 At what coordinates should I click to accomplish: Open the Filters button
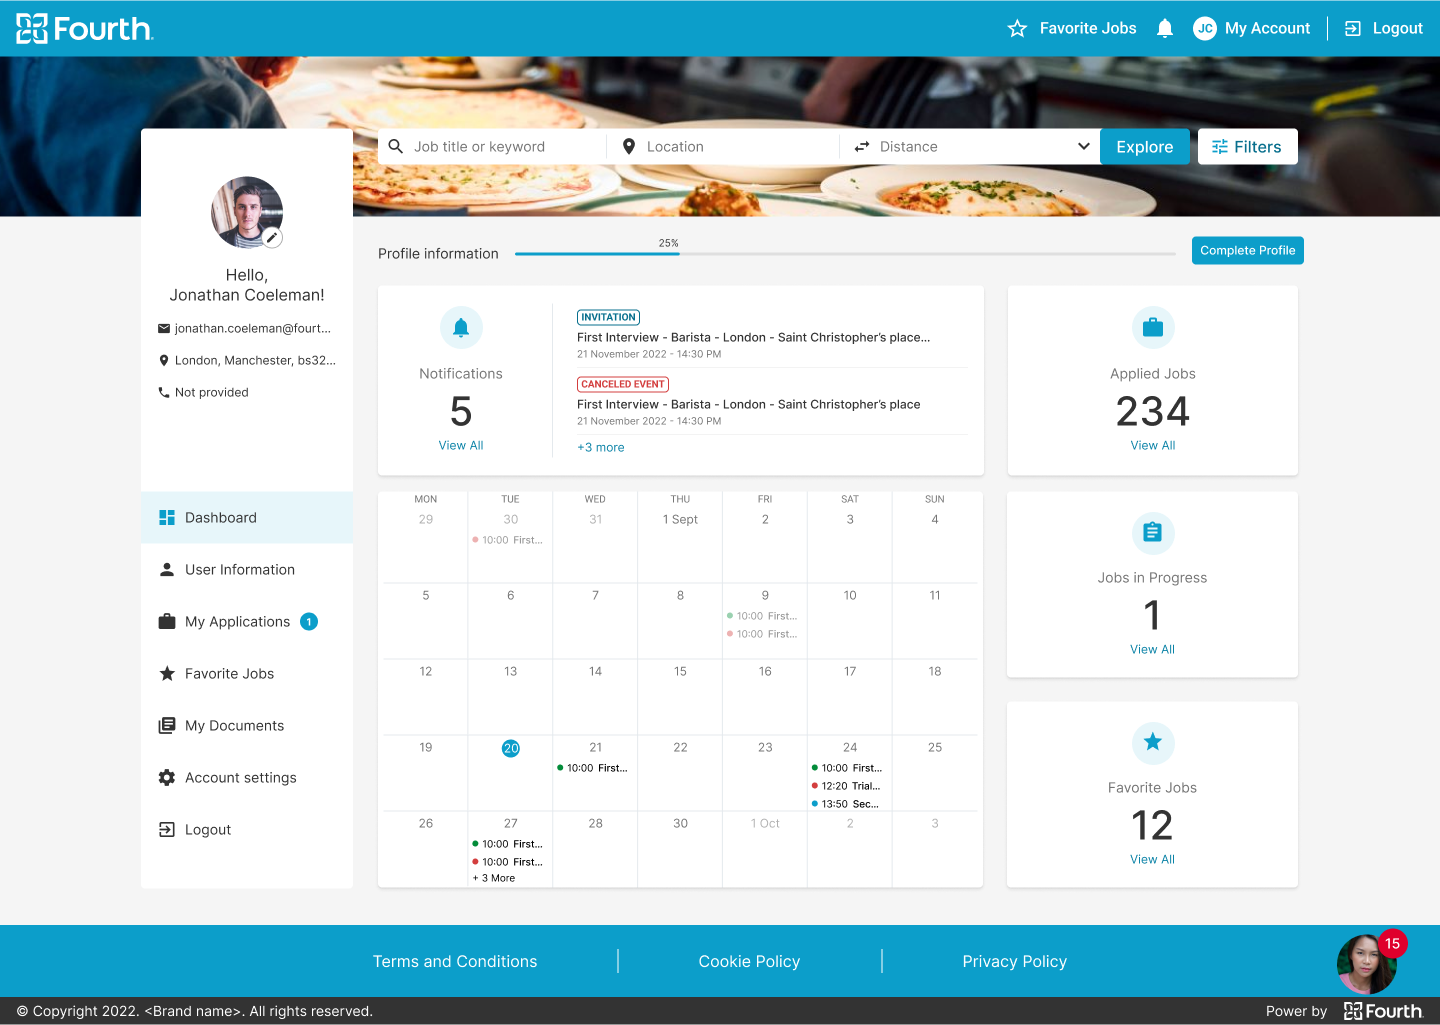pyautogui.click(x=1247, y=147)
